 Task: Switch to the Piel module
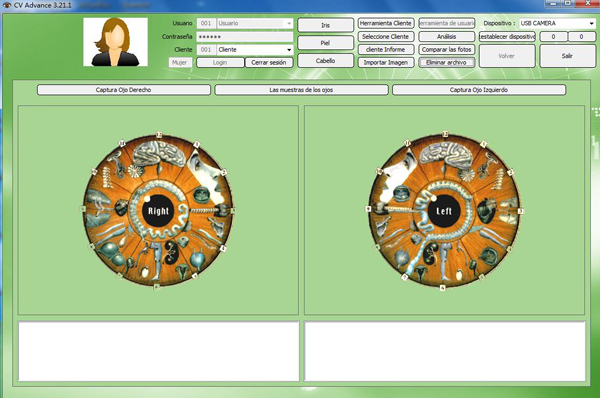(x=325, y=43)
